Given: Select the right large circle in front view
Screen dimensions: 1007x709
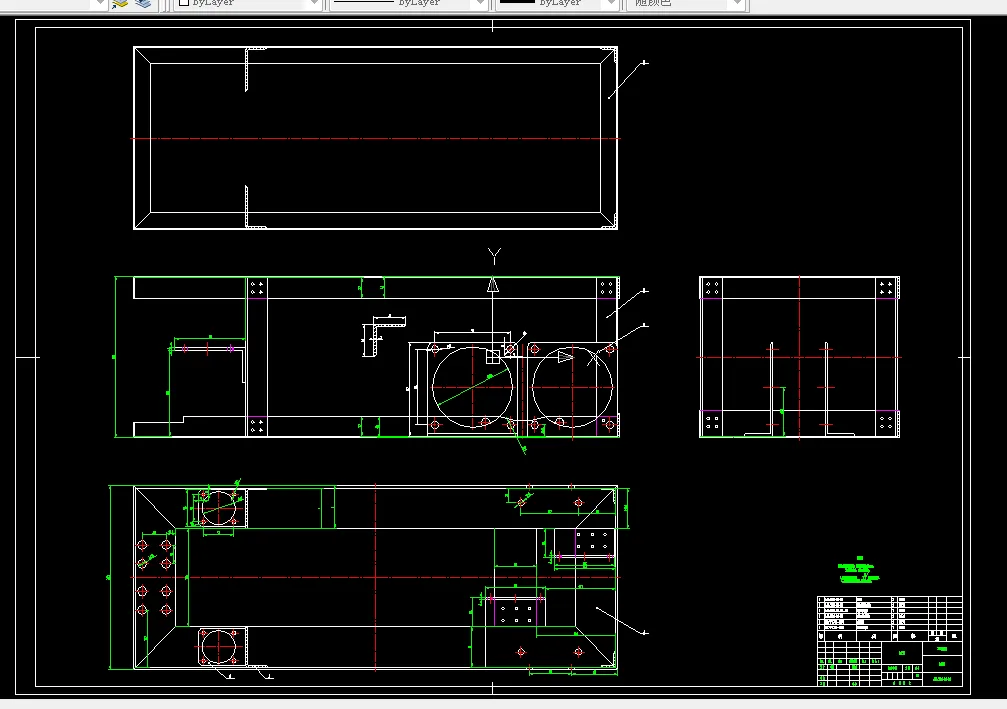Looking at the screenshot, I should coord(572,387).
